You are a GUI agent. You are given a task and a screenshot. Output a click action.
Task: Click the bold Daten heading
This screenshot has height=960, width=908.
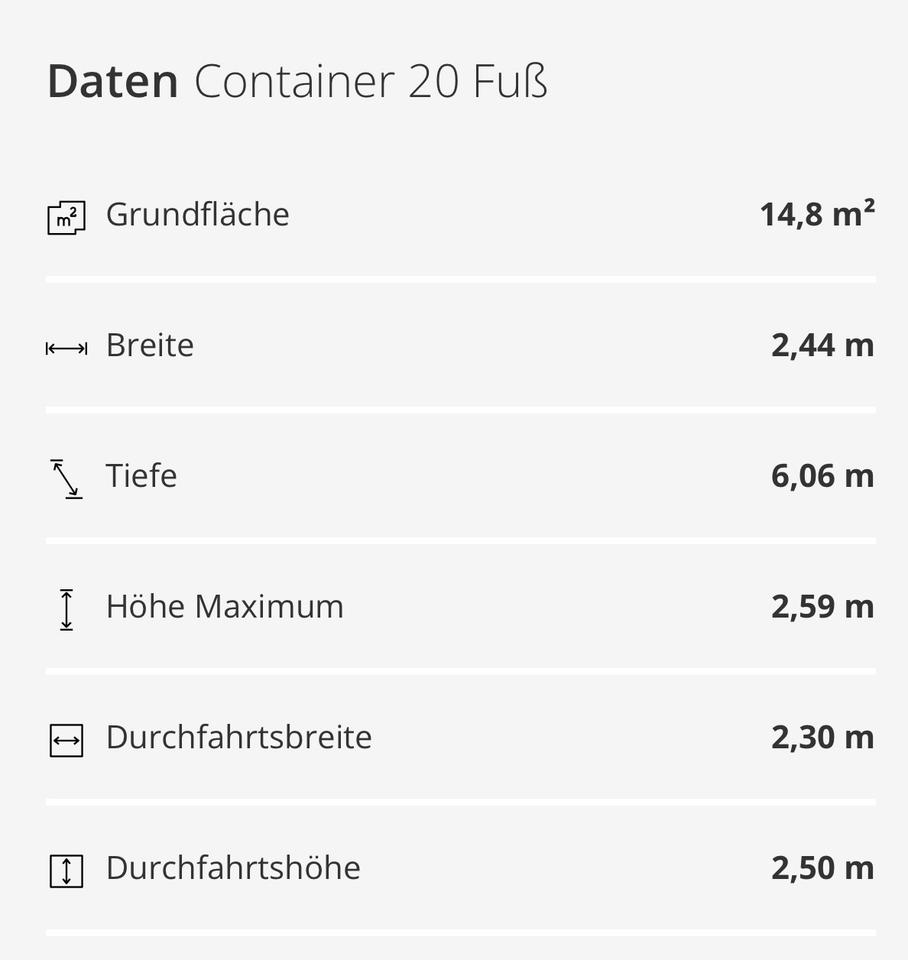point(113,82)
